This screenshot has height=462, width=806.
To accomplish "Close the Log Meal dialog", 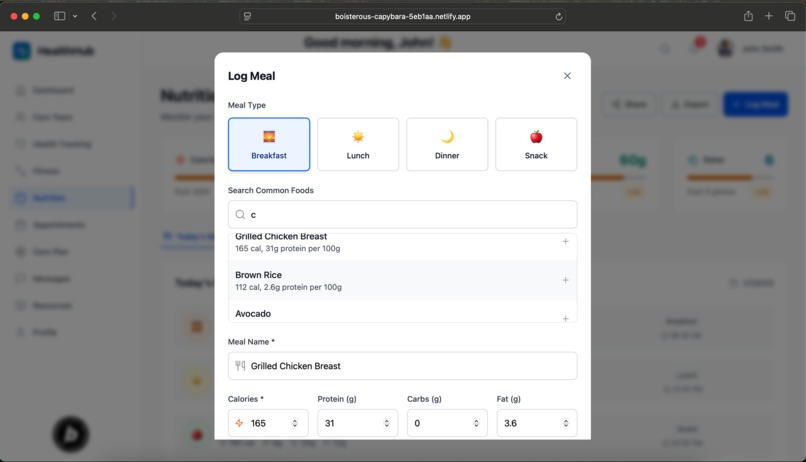I will pos(567,76).
